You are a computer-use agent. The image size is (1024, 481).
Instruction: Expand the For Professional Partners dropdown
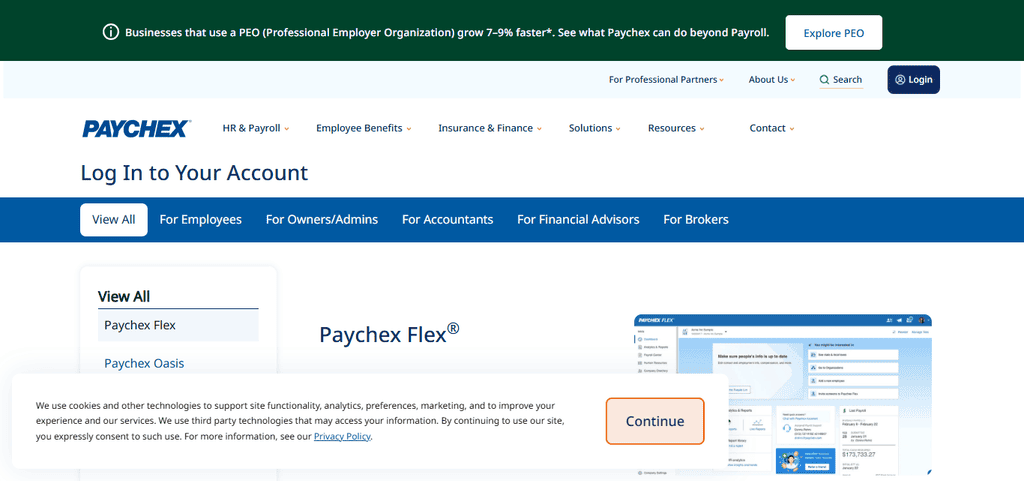pyautogui.click(x=666, y=80)
